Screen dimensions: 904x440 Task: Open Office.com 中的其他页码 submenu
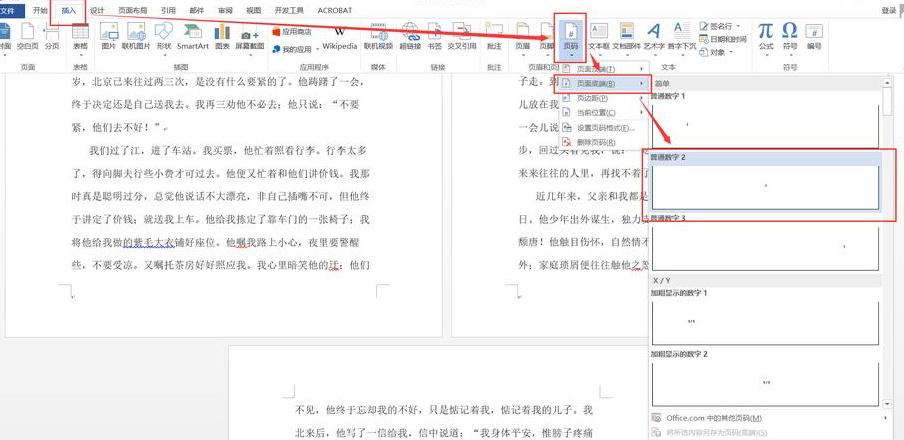769,418
